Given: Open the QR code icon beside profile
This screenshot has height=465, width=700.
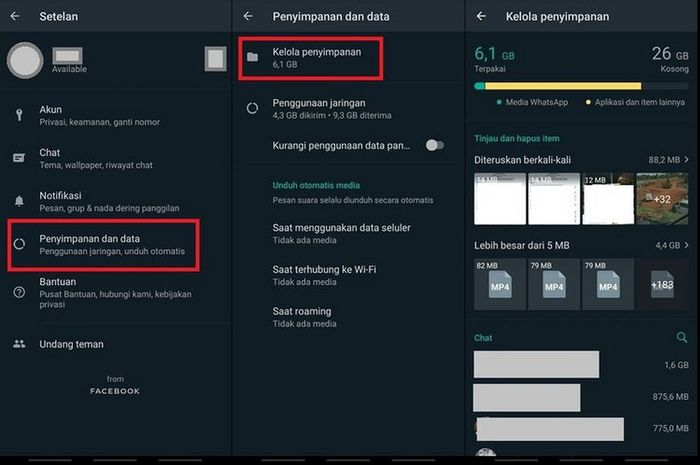Looking at the screenshot, I should click(215, 58).
